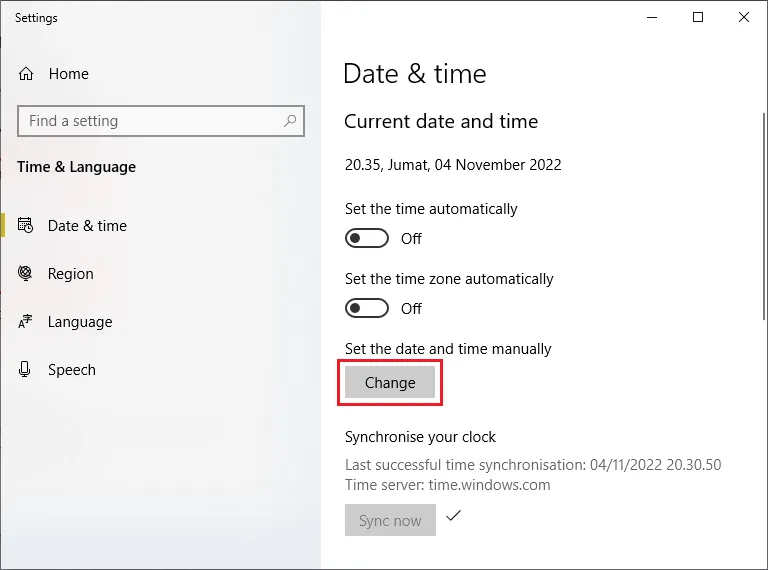This screenshot has width=768, height=570.
Task: Click the Speech microphone icon
Action: tap(24, 369)
